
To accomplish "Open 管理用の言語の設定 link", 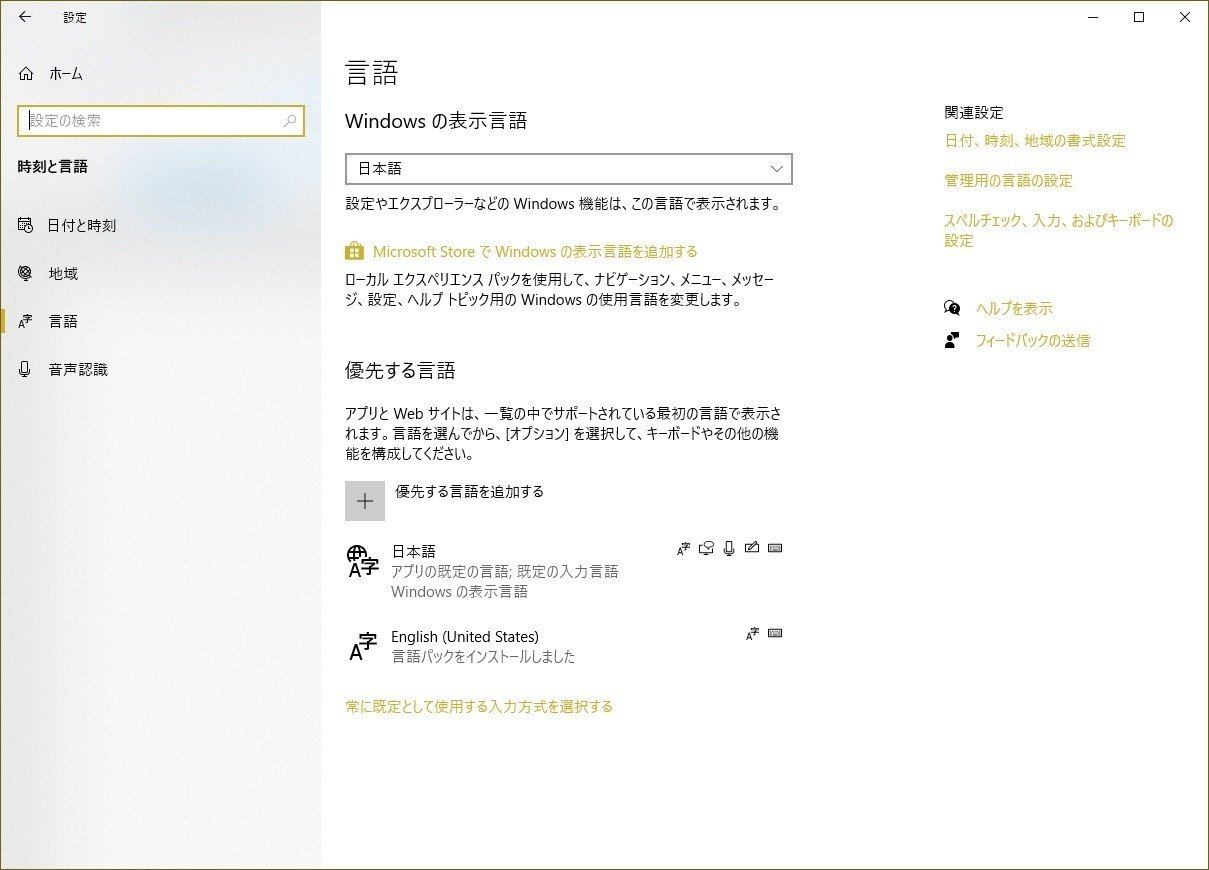I will 1007,181.
